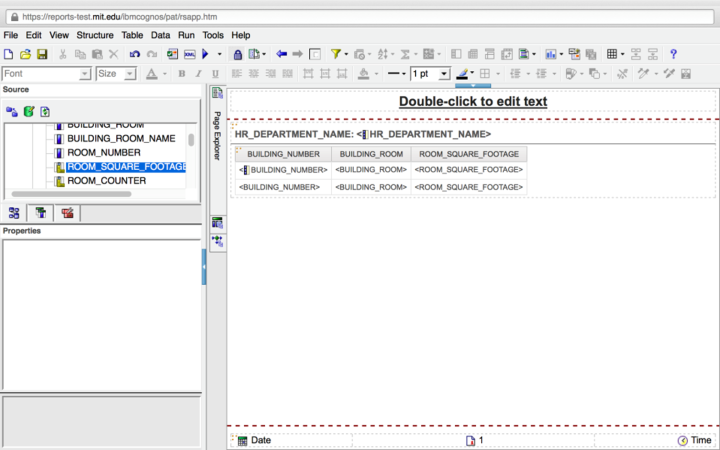Open the Help question mark icon
720x450 pixels.
[673, 54]
